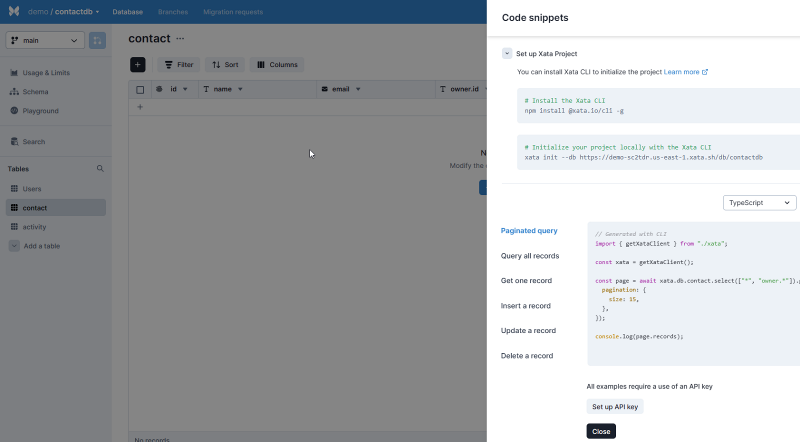800x442 pixels.
Task: Click the black plus add record button
Action: click(138, 64)
